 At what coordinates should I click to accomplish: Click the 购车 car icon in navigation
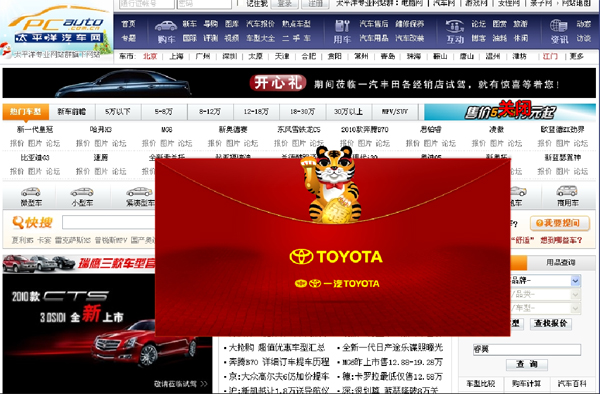pyautogui.click(x=166, y=26)
